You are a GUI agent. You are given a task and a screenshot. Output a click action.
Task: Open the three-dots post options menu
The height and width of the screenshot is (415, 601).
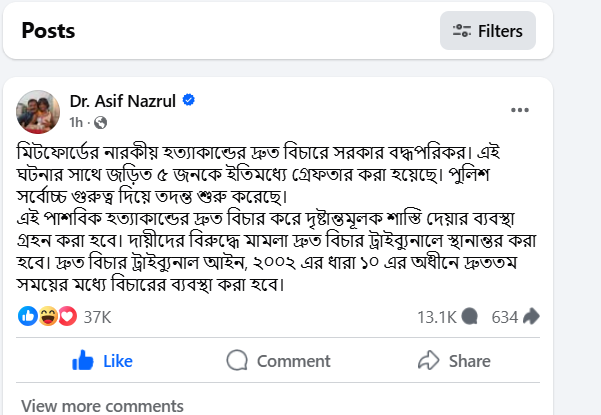click(521, 110)
